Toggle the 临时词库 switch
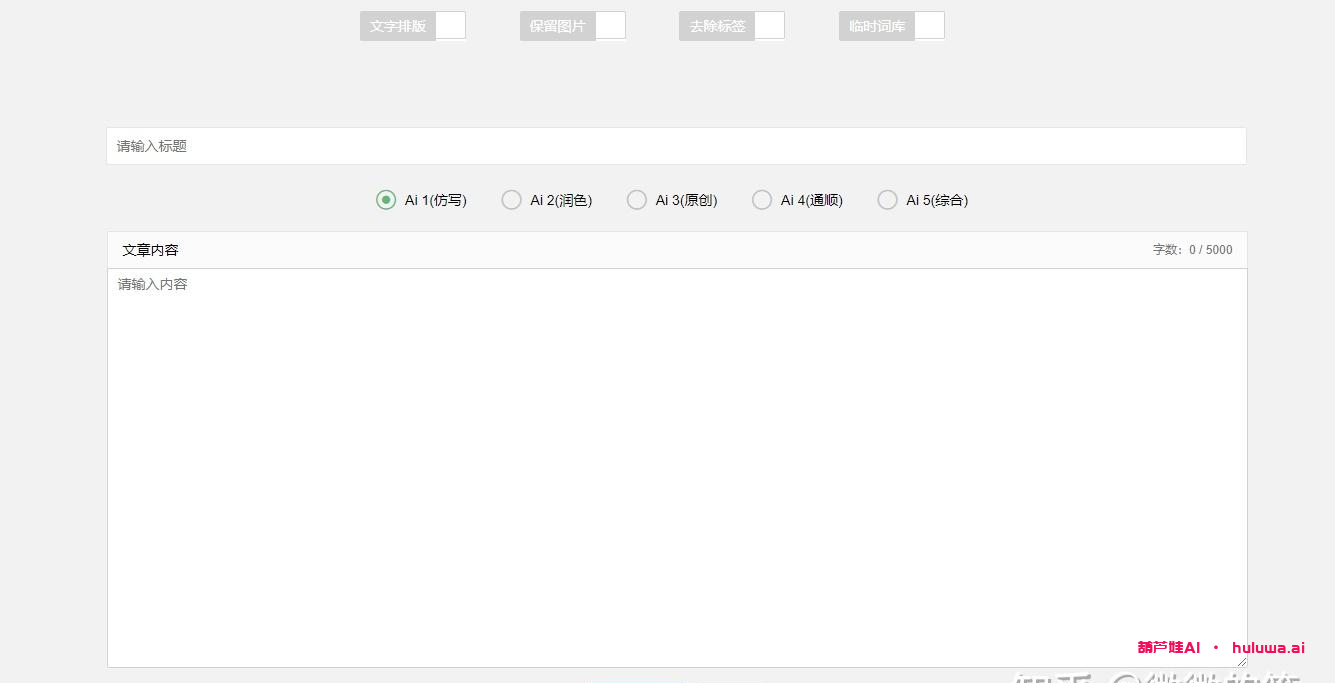The height and width of the screenshot is (683, 1335). point(929,26)
